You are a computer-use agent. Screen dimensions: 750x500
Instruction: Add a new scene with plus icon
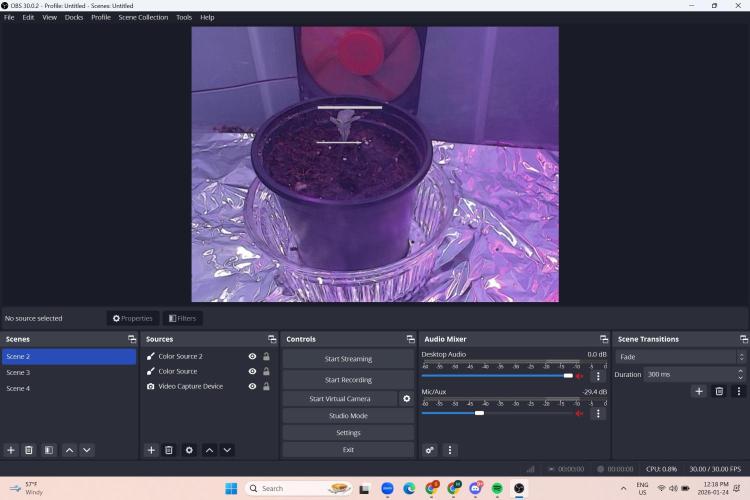click(11, 450)
